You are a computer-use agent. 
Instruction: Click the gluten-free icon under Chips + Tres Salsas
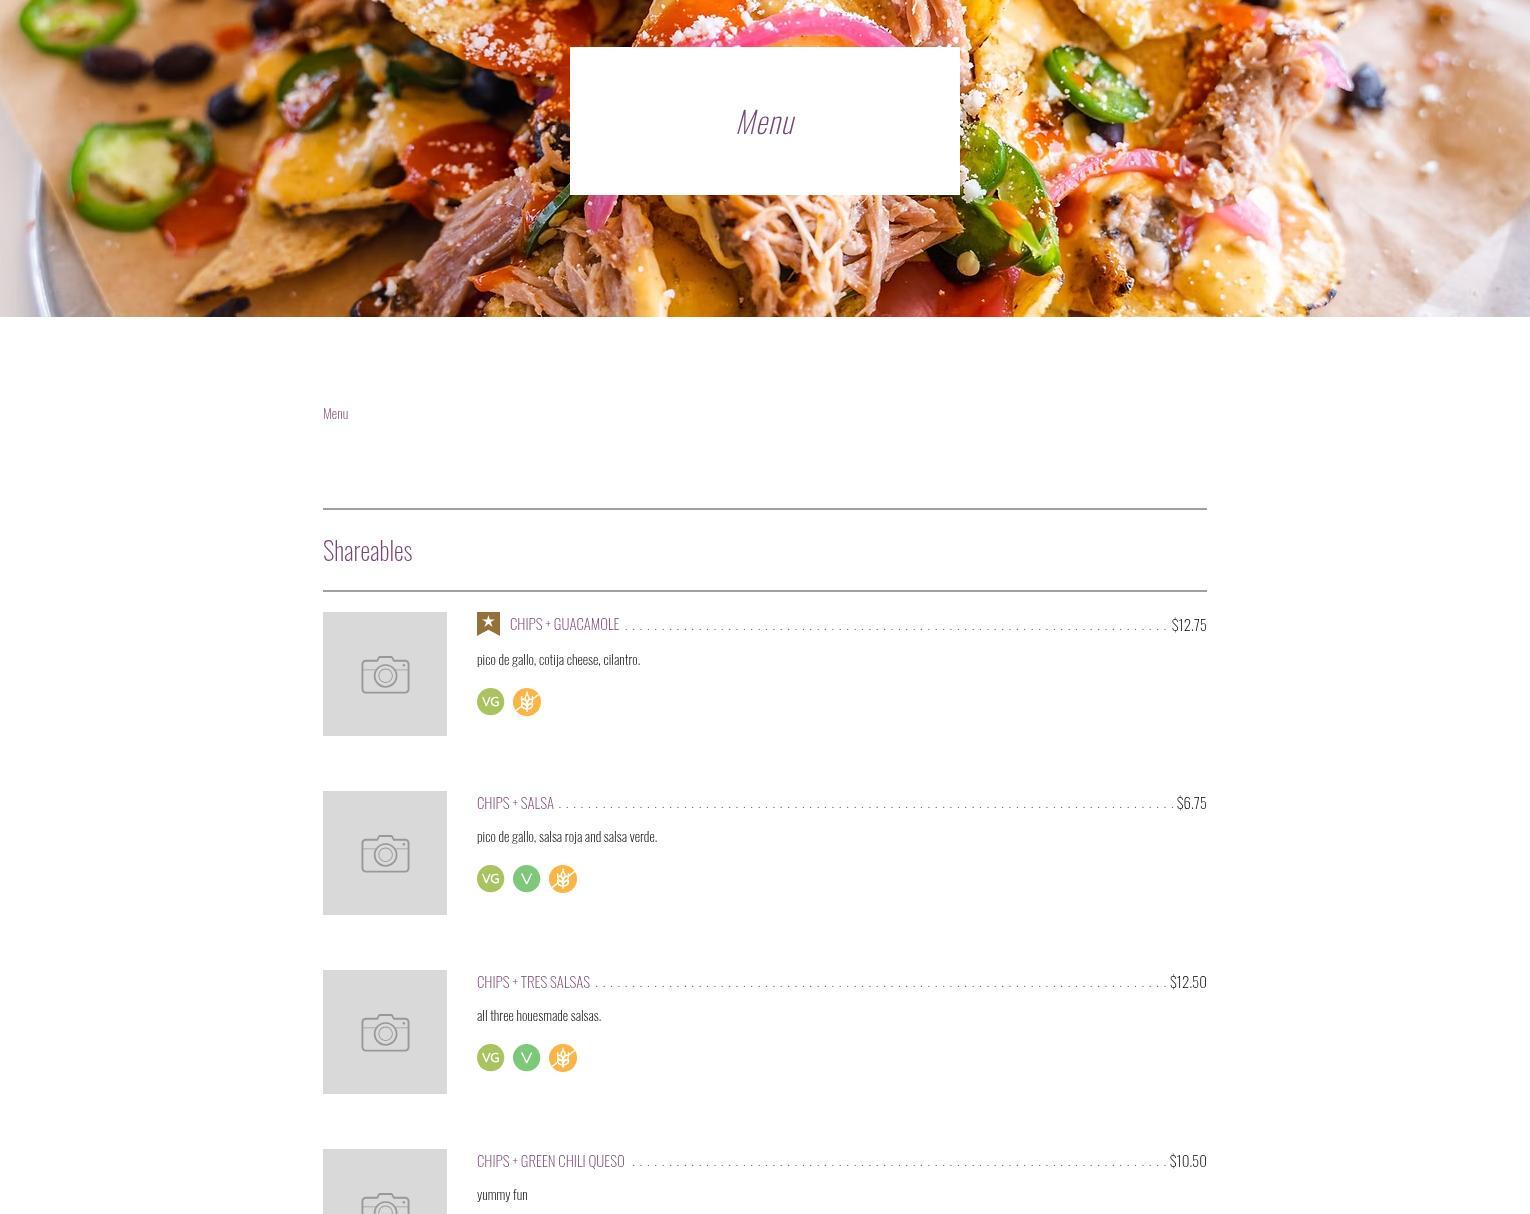click(x=563, y=1058)
